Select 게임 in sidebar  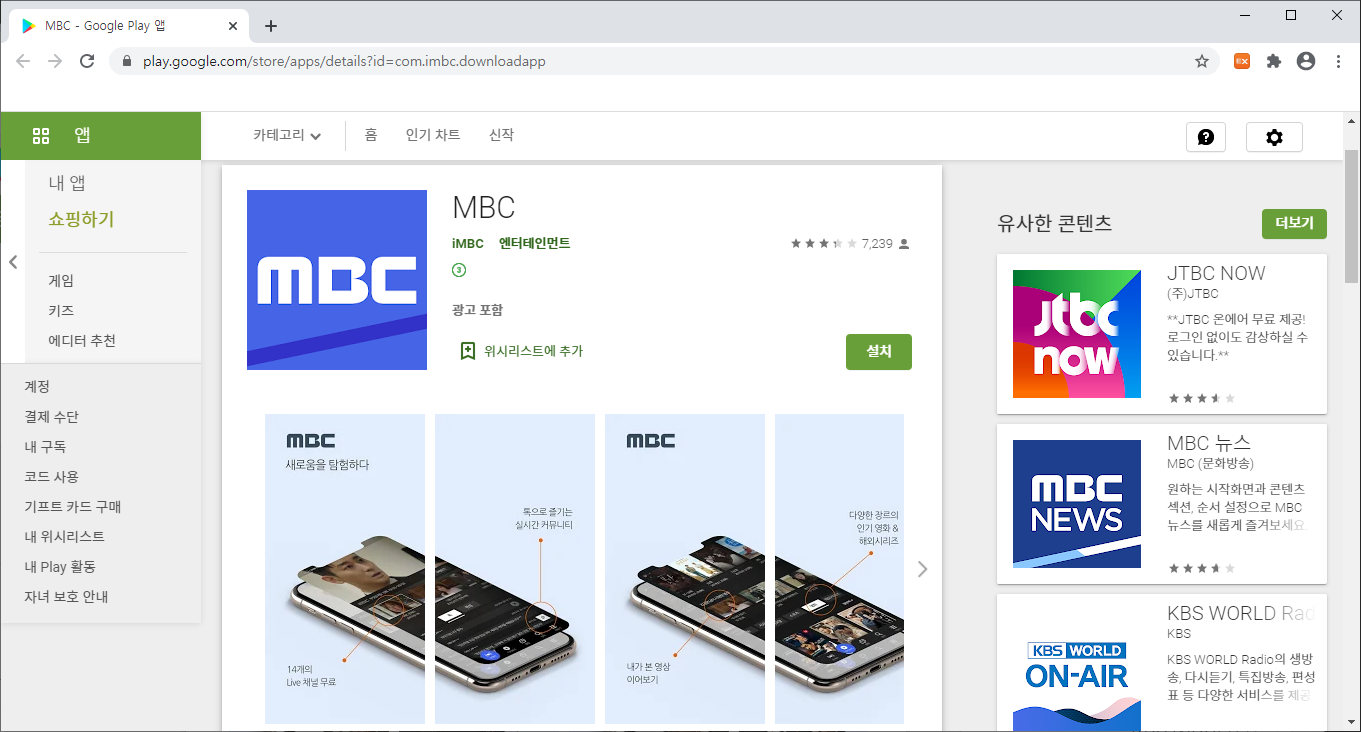[61, 281]
